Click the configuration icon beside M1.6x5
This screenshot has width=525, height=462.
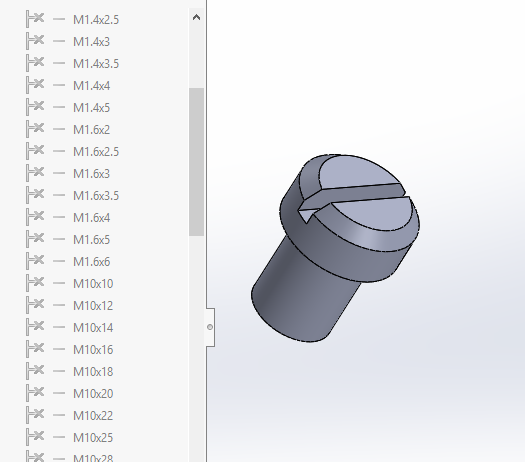pyautogui.click(x=35, y=239)
